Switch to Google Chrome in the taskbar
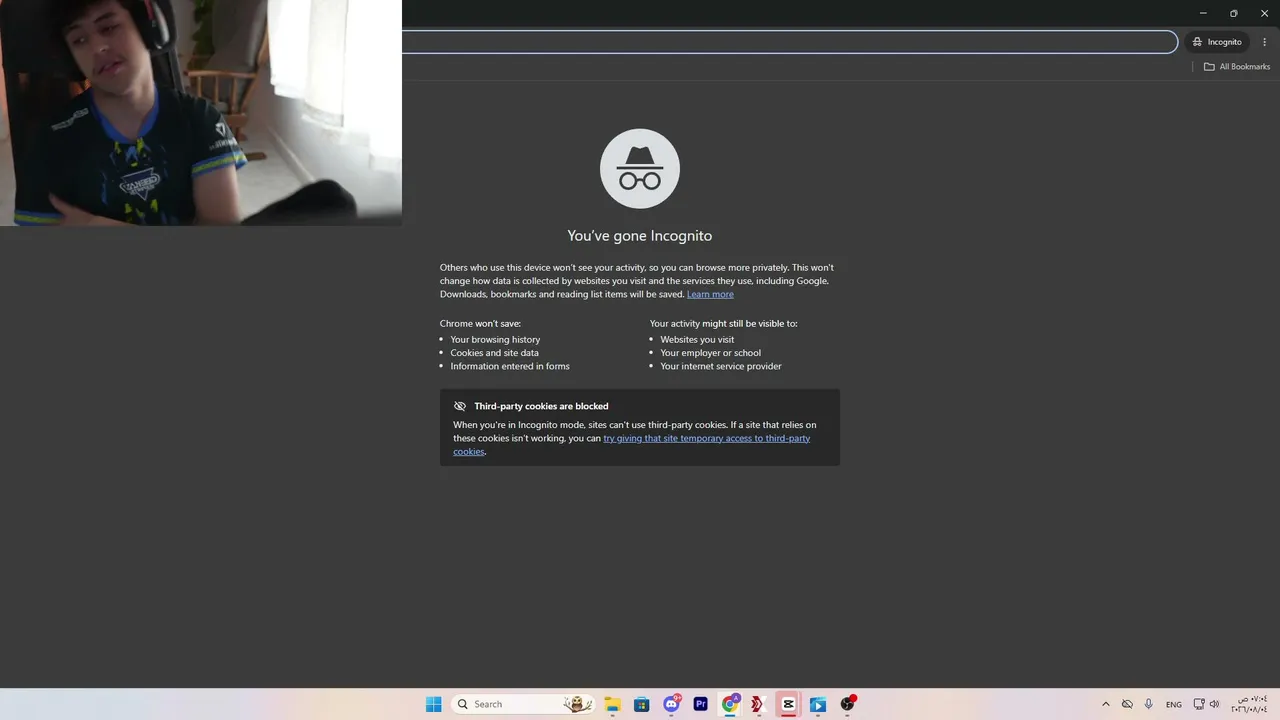Screen dimensions: 1280x720 pos(730,704)
